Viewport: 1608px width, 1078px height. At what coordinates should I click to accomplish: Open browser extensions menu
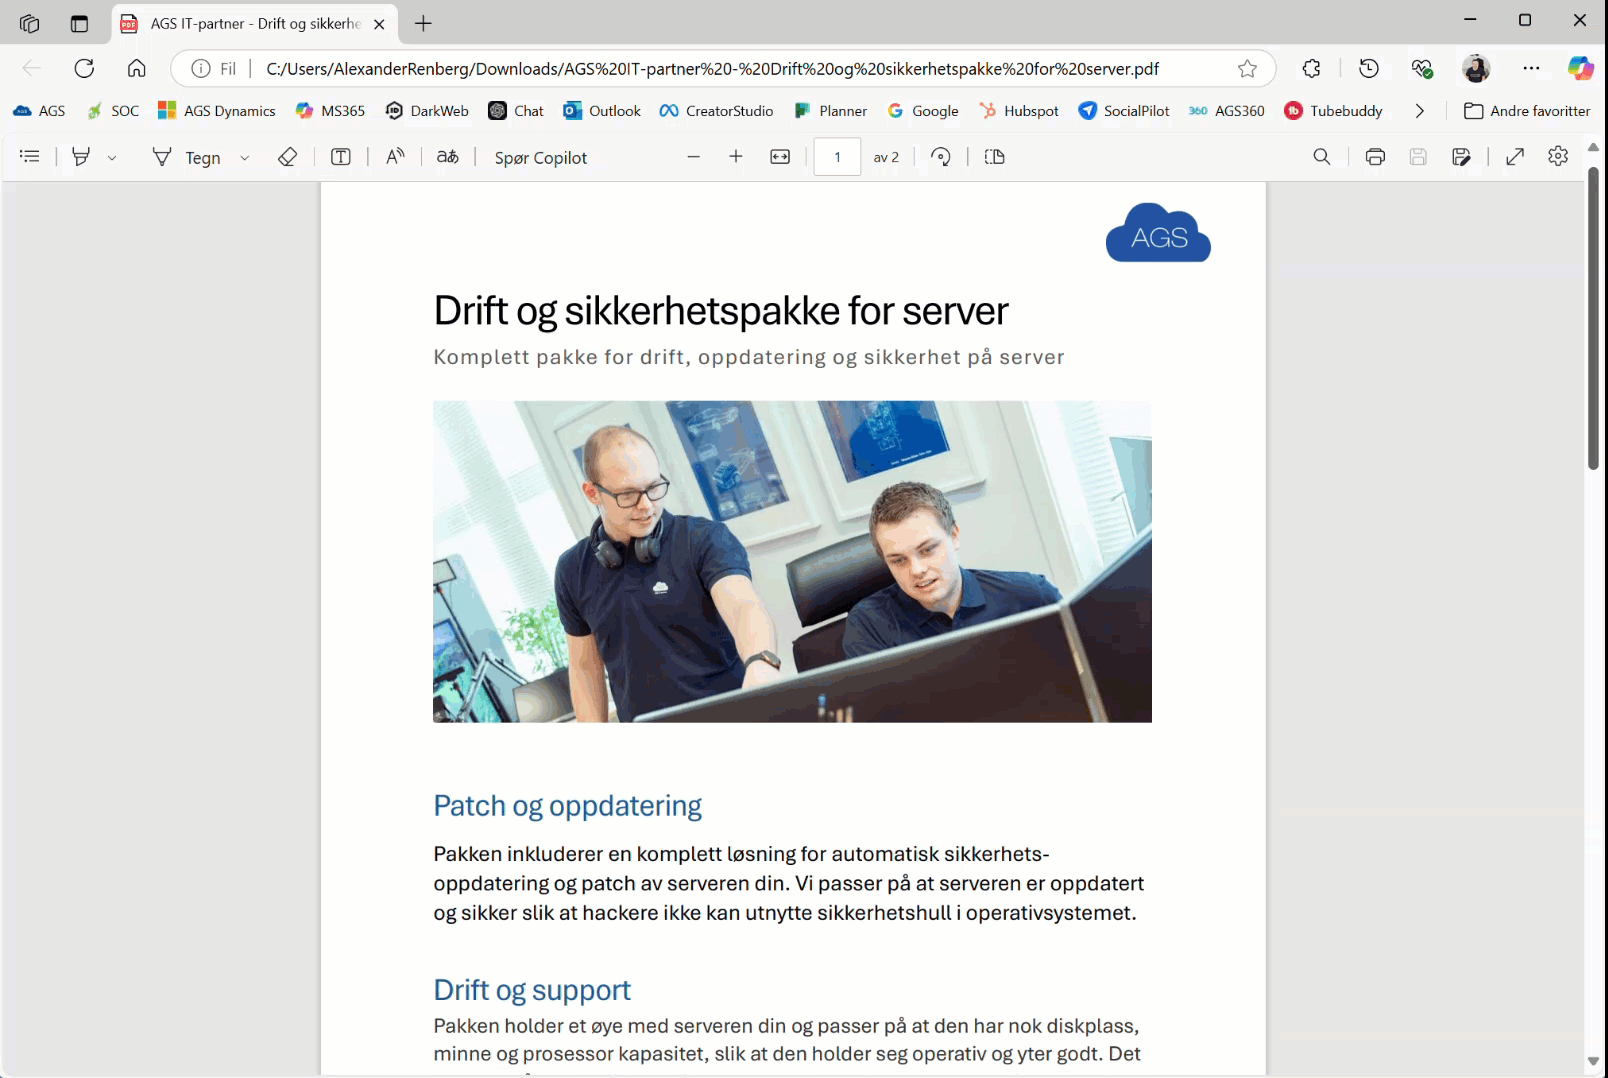[x=1312, y=68]
